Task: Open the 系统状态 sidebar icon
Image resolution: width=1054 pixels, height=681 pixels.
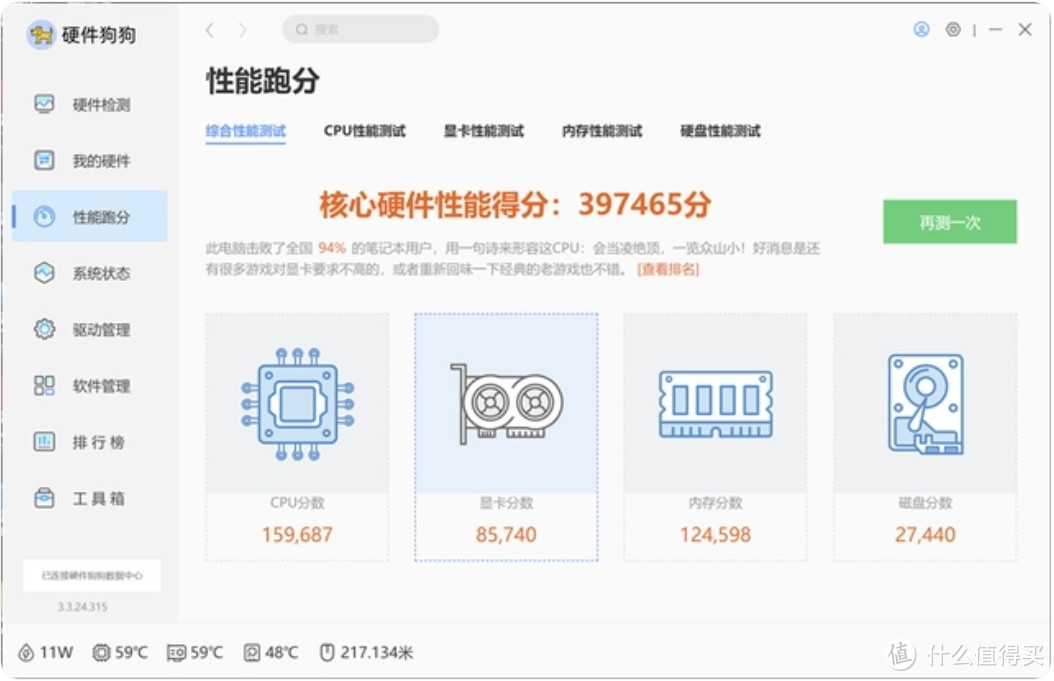Action: click(44, 273)
